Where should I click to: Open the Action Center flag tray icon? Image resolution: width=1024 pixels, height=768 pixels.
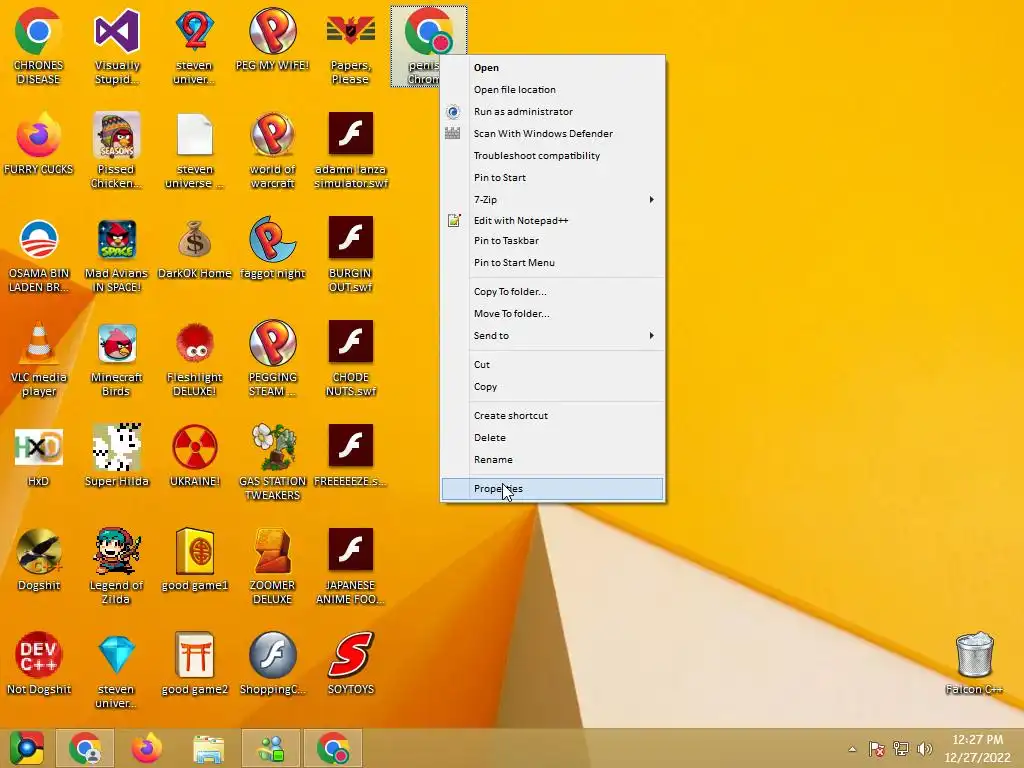(x=876, y=749)
